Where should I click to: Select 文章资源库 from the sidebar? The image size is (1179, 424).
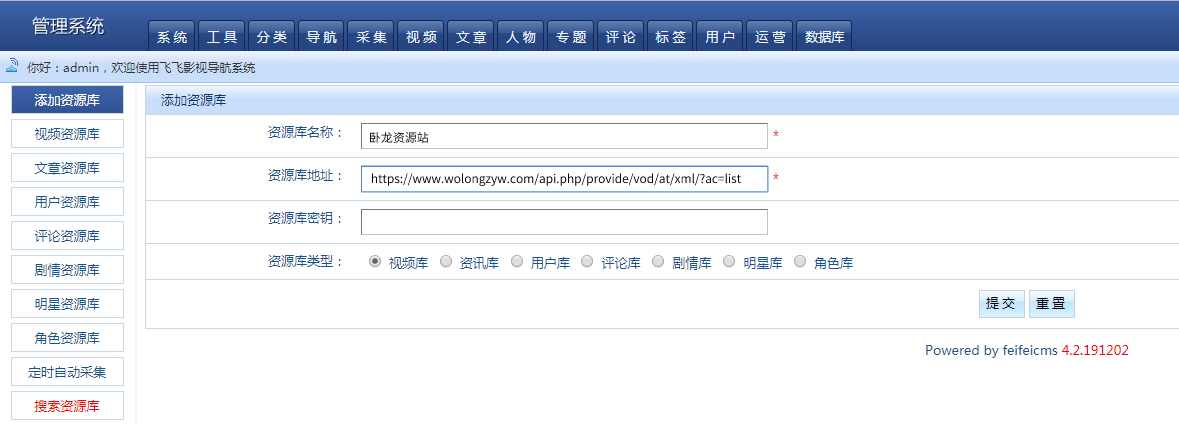[67, 168]
